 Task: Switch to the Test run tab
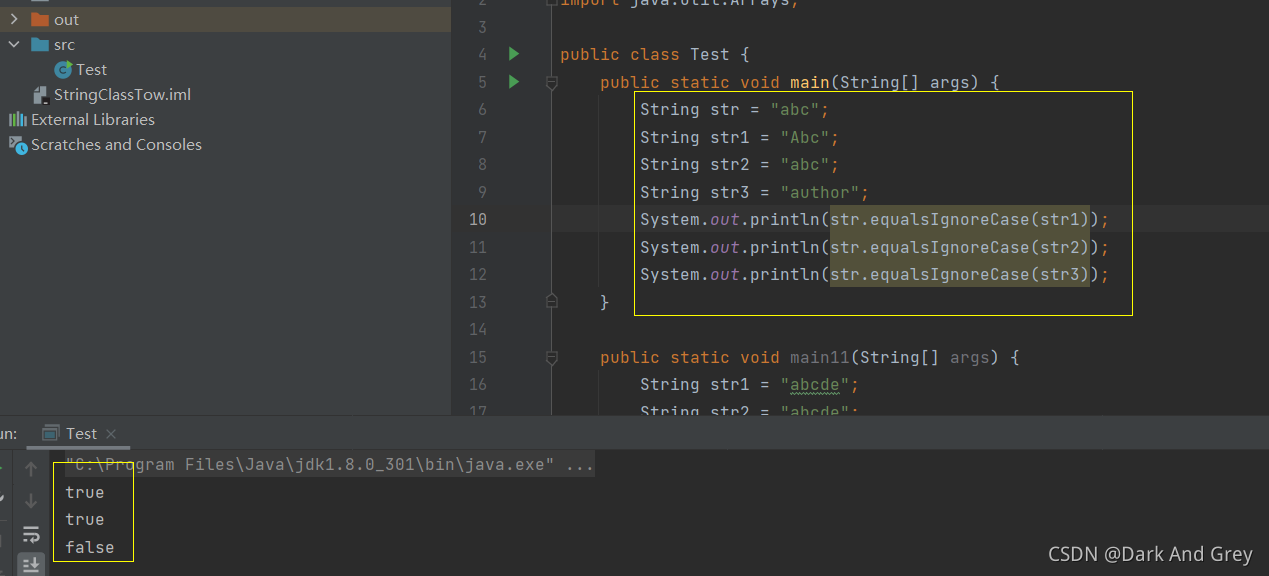[81, 433]
